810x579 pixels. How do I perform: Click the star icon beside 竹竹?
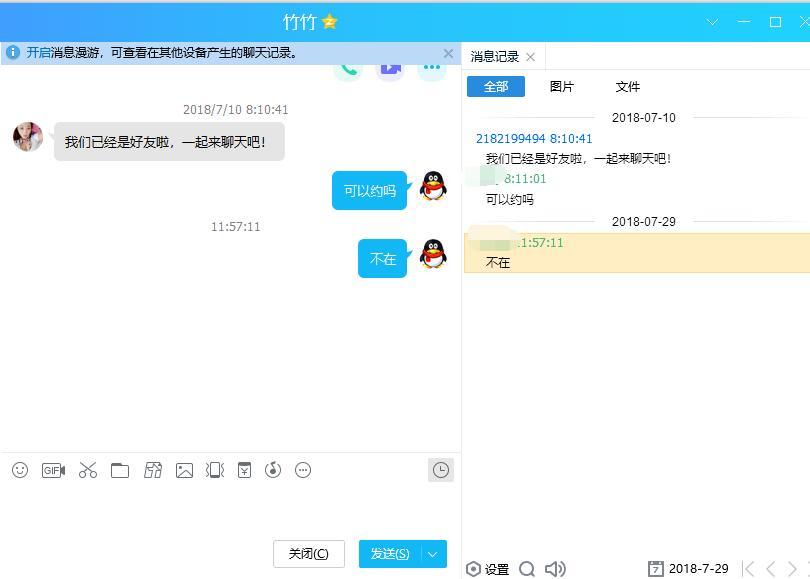coord(329,22)
